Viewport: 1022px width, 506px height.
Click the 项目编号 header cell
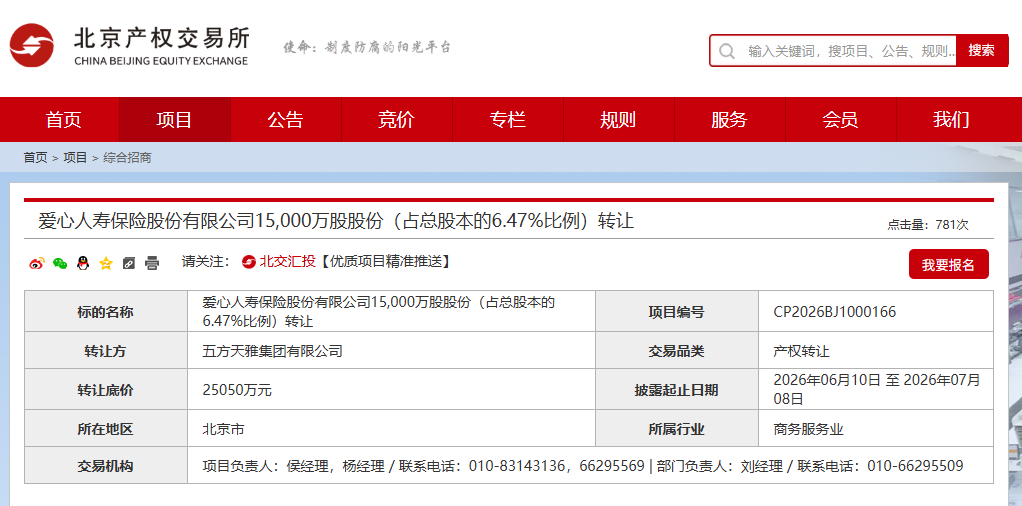[x=677, y=312]
